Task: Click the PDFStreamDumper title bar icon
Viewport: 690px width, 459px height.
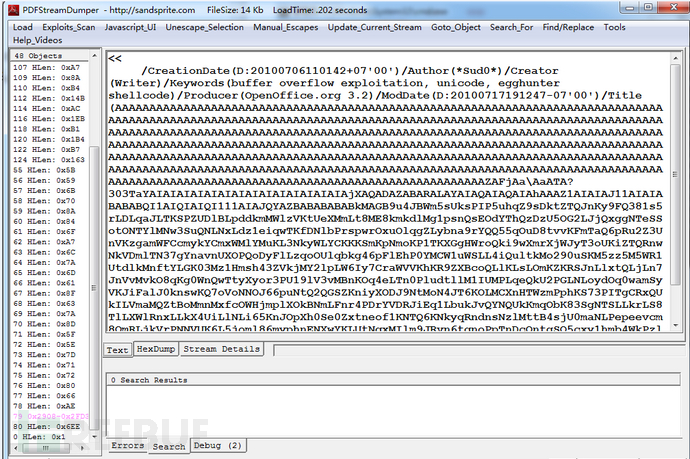Action: 13,10
